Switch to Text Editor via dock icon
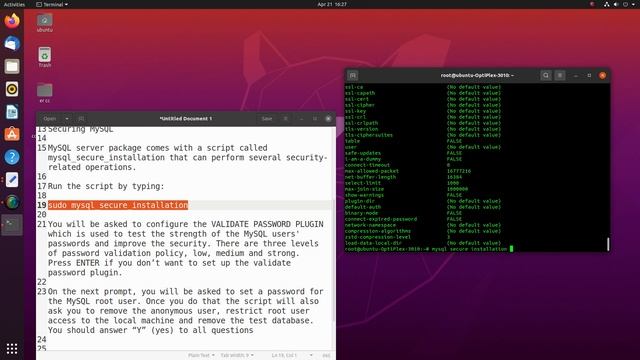The height and width of the screenshot is (360, 640). [12, 180]
